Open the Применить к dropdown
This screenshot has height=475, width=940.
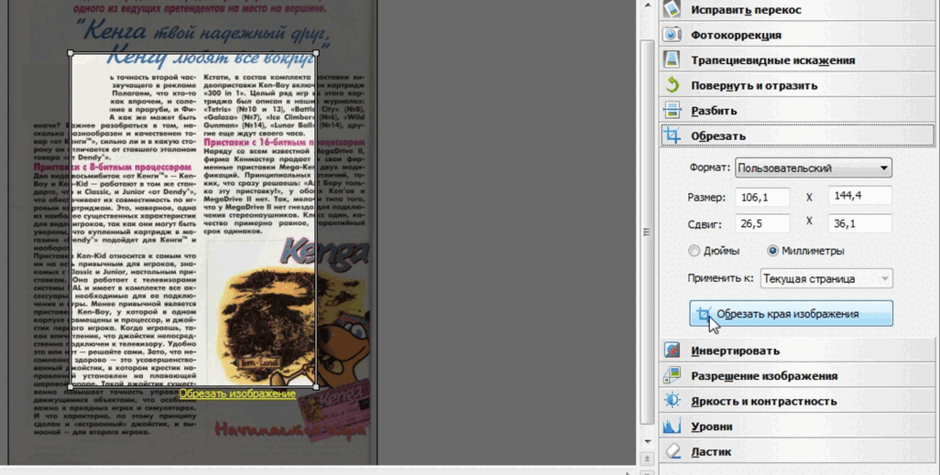click(x=826, y=278)
